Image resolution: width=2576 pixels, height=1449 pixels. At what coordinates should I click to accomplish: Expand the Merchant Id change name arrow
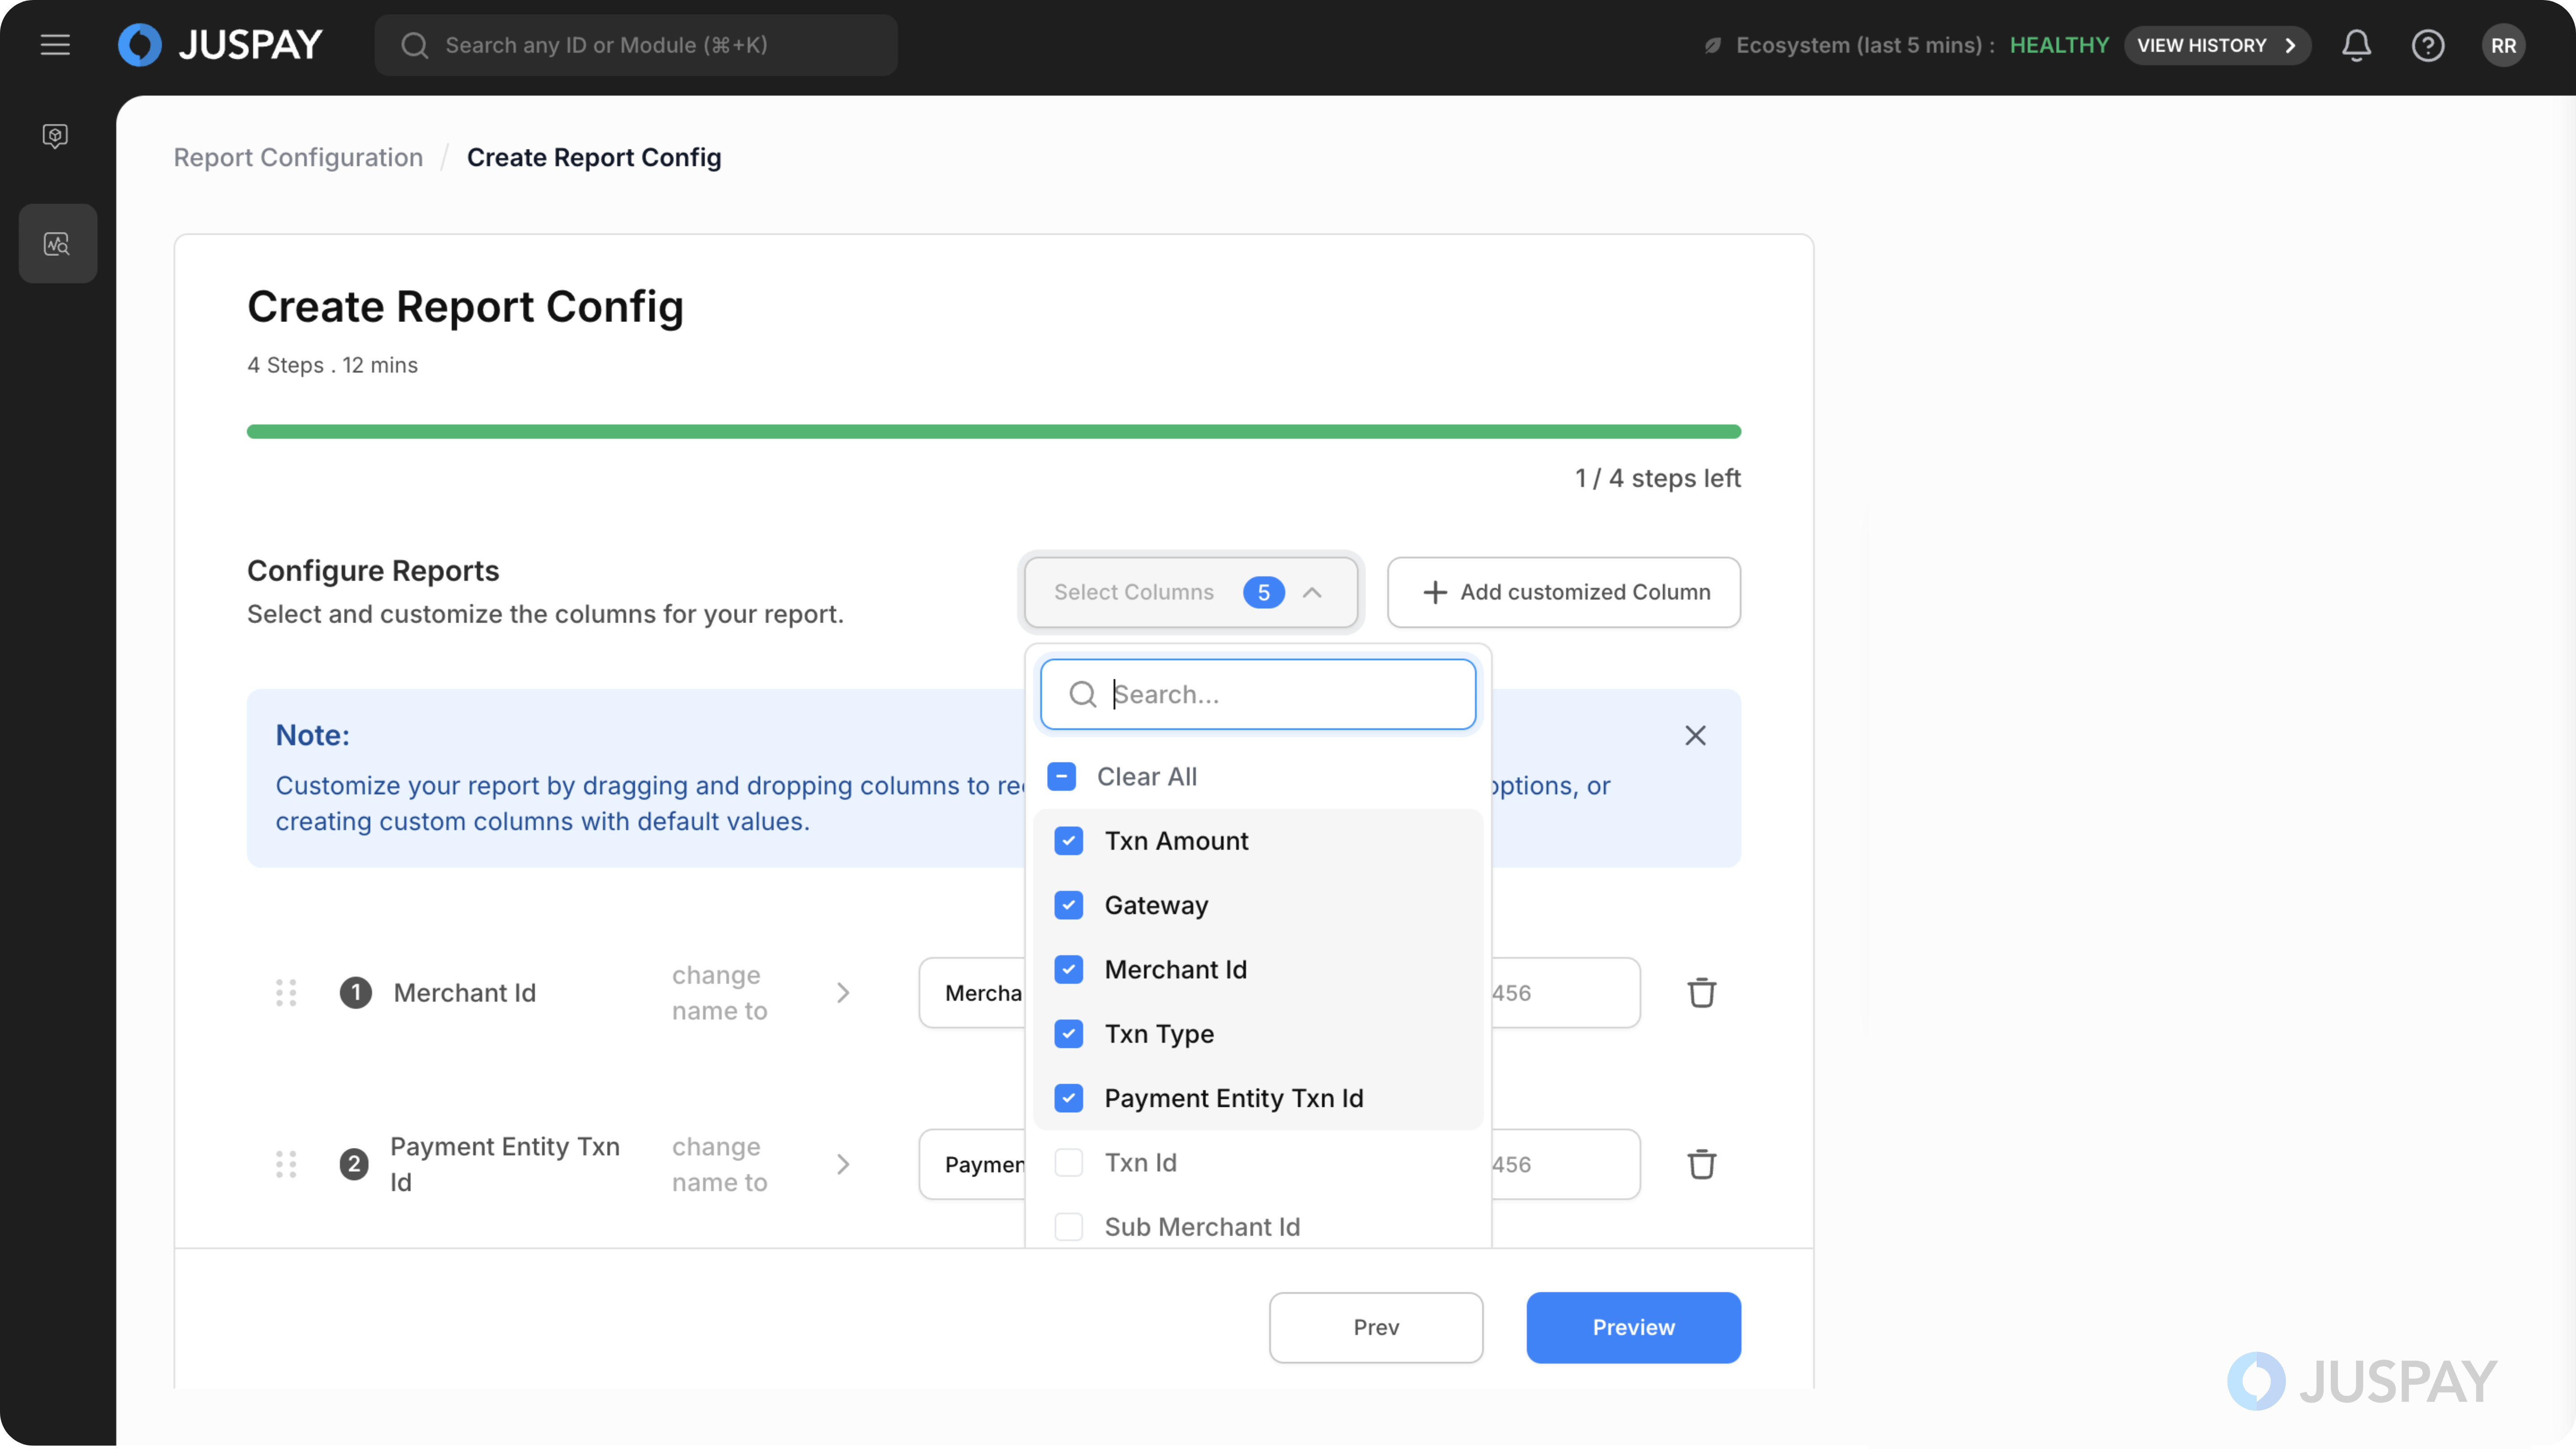tap(843, 993)
